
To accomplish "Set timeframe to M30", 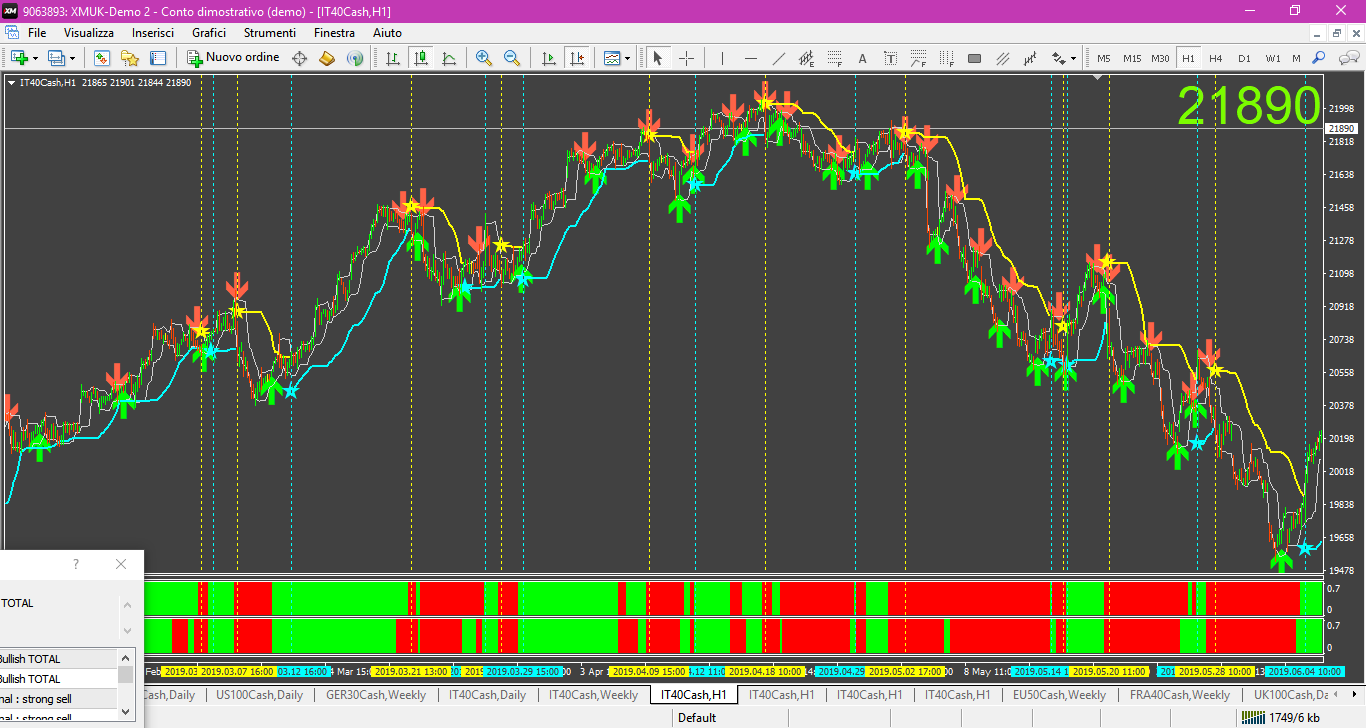I will (1160, 58).
